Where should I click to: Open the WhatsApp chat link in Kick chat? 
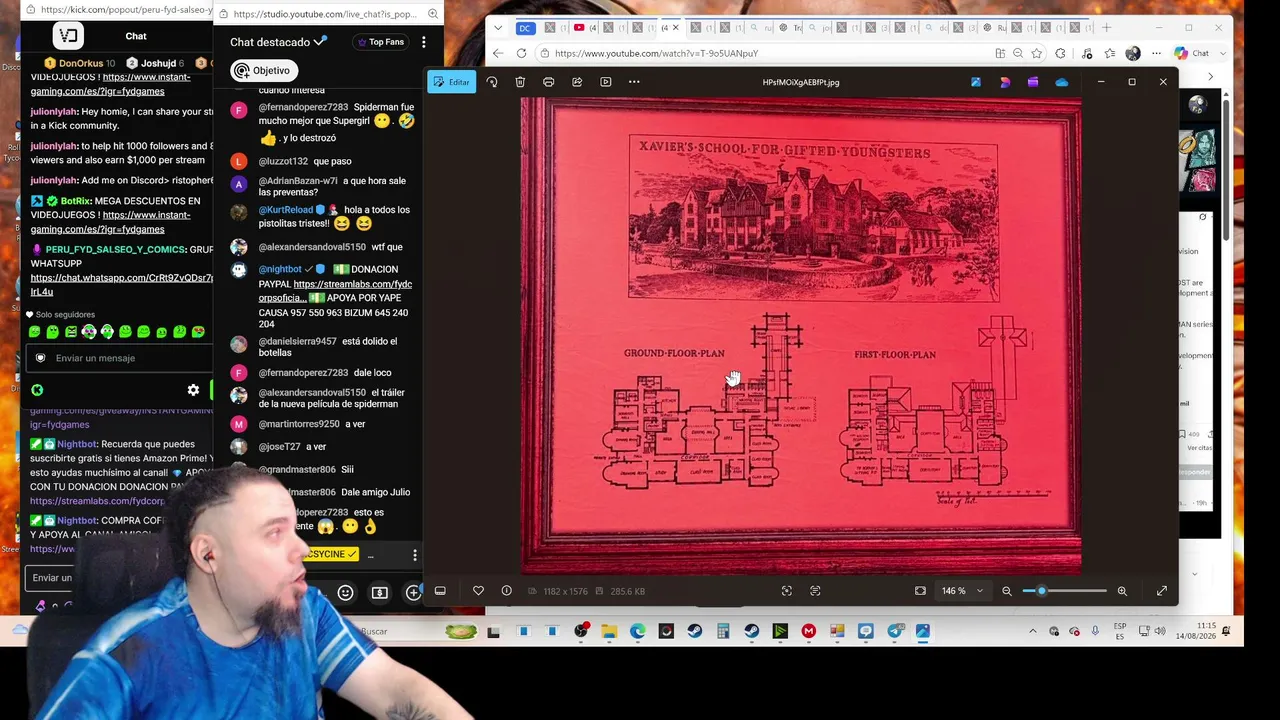[122, 284]
